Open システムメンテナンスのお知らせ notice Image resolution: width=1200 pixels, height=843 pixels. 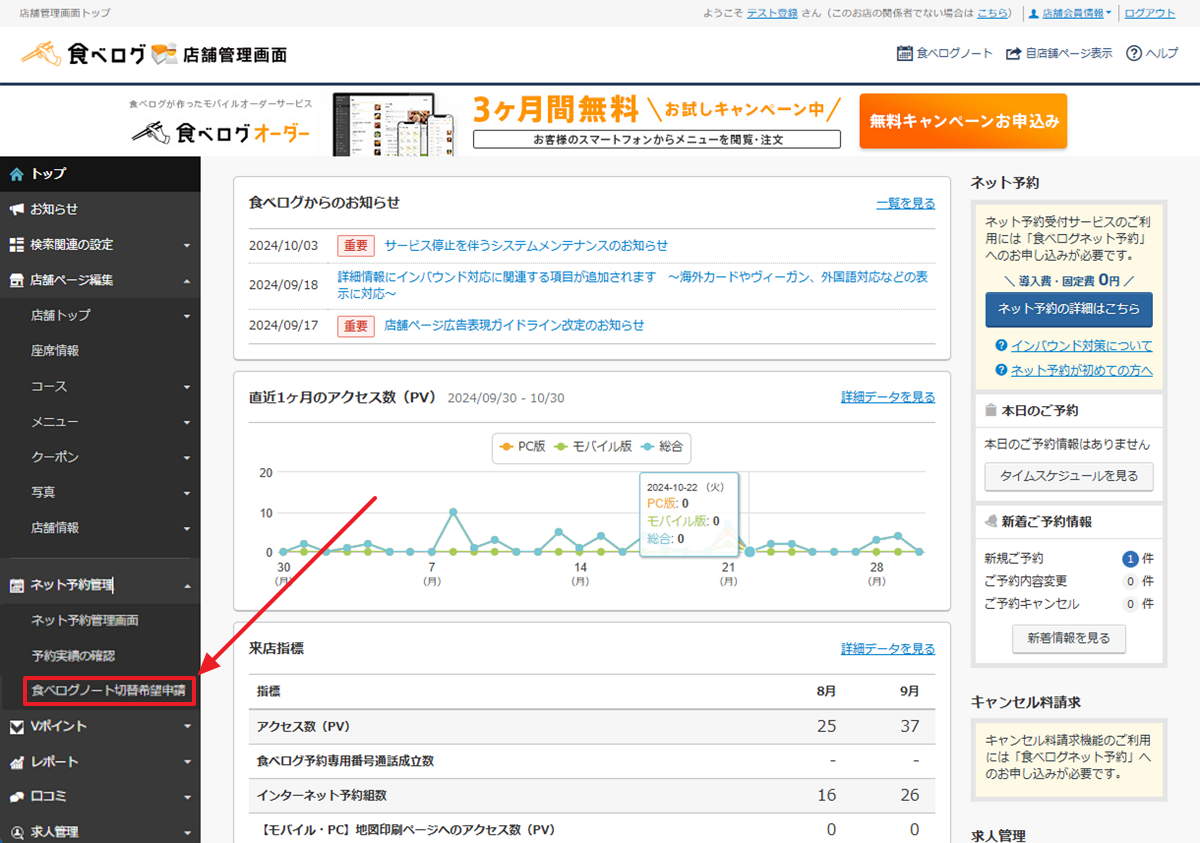526,245
